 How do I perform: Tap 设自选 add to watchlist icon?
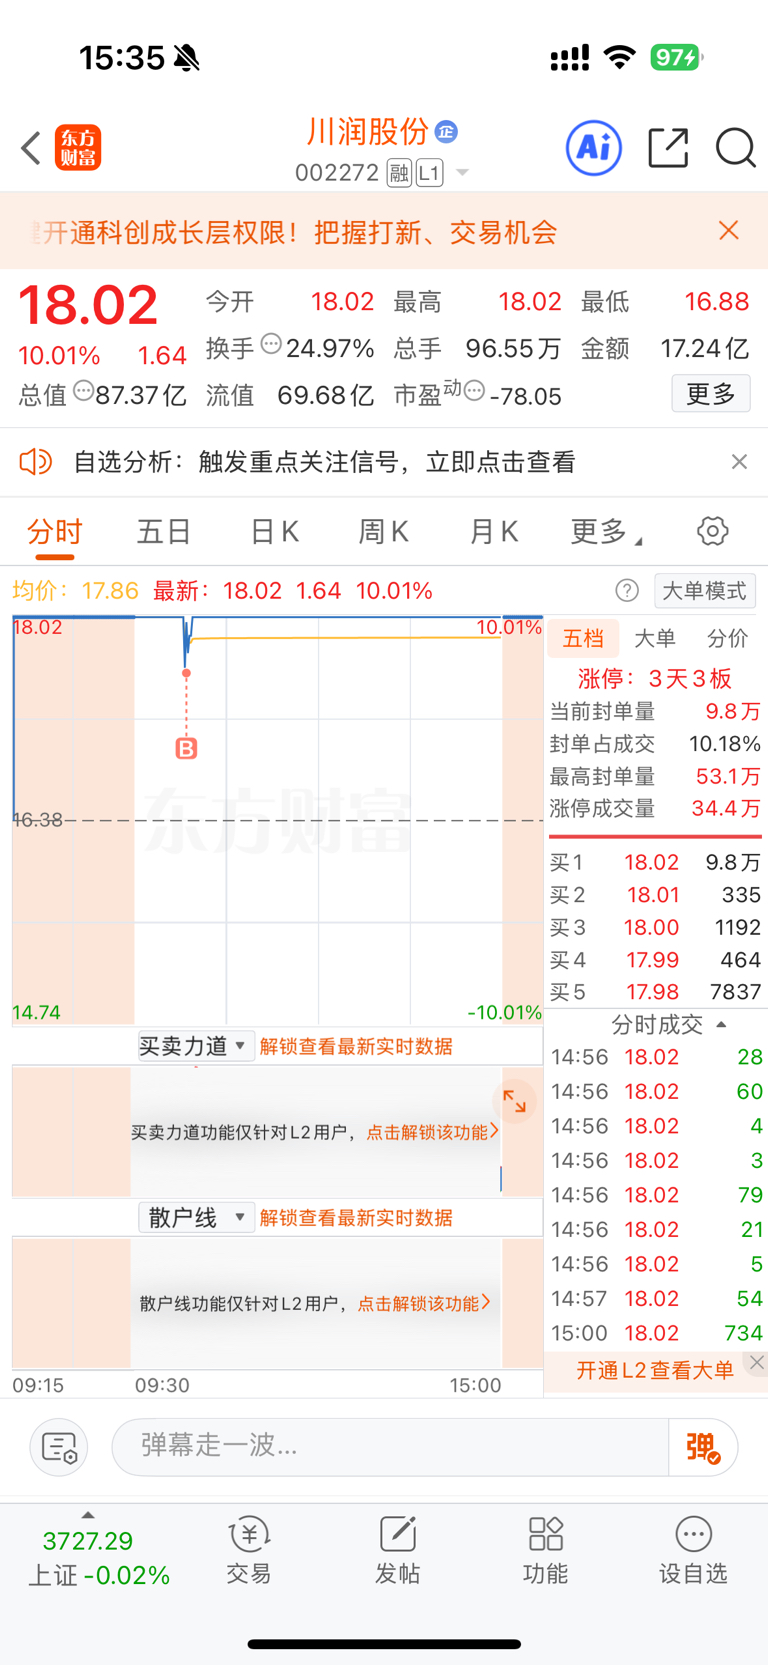coord(693,1549)
